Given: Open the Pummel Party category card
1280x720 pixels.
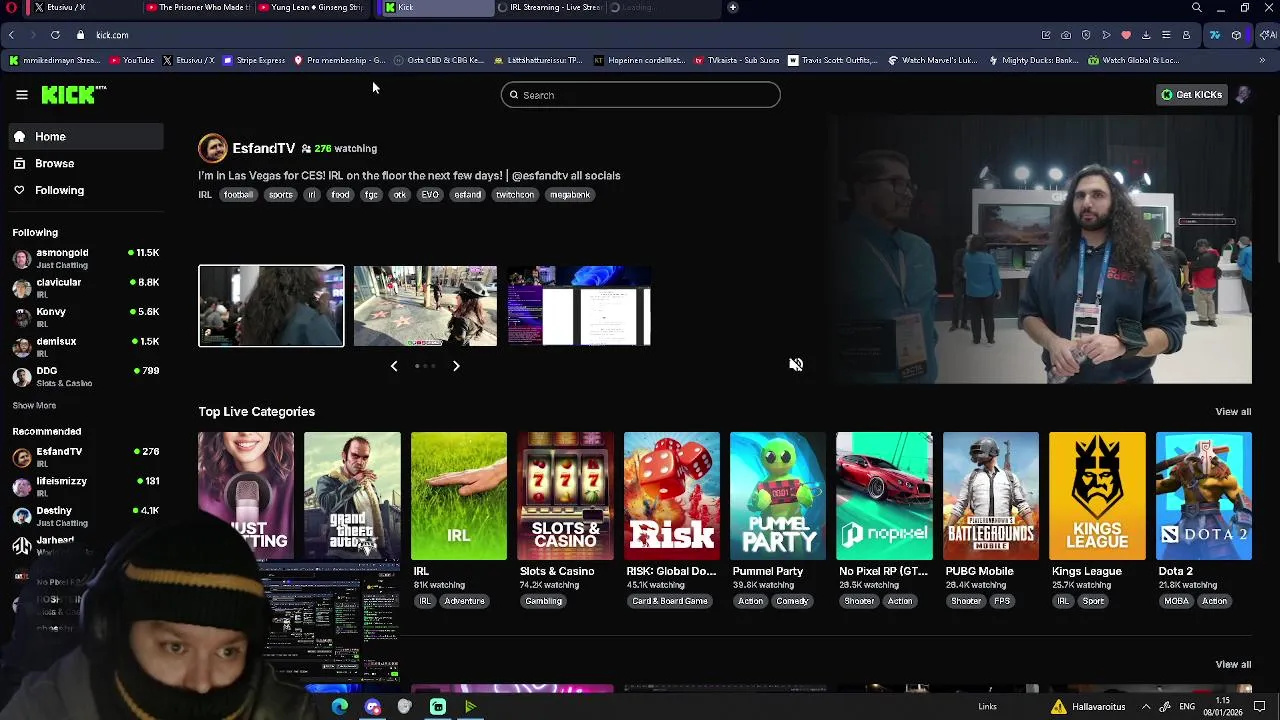Looking at the screenshot, I should (778, 496).
